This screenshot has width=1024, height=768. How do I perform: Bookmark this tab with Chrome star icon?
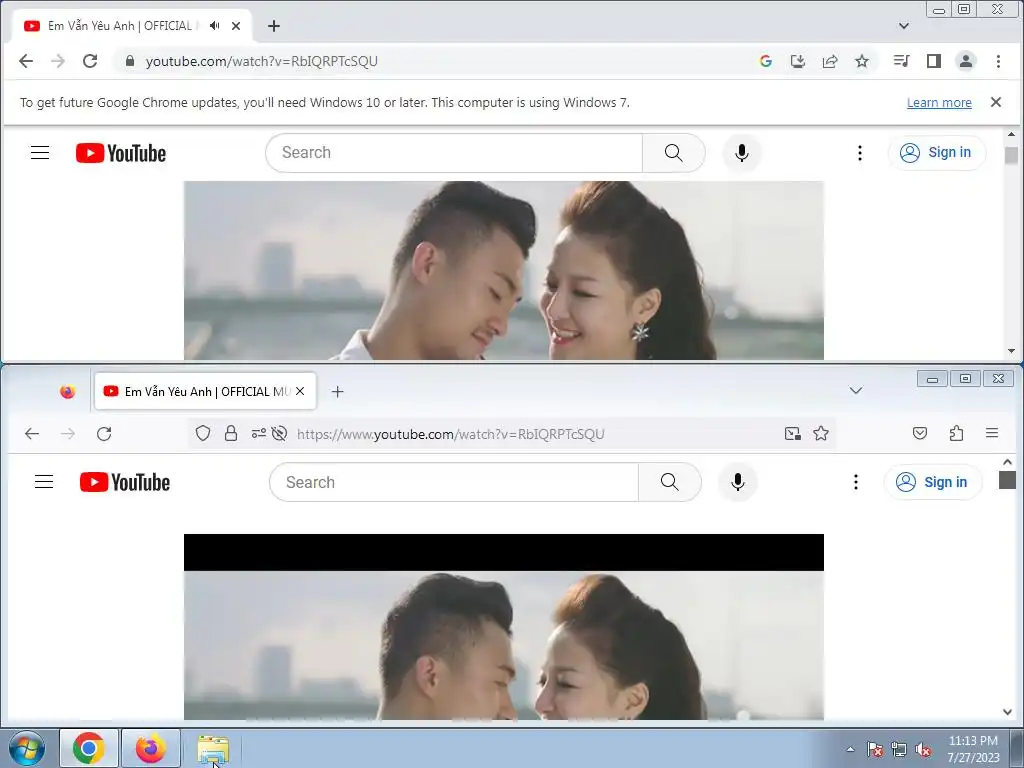click(862, 61)
